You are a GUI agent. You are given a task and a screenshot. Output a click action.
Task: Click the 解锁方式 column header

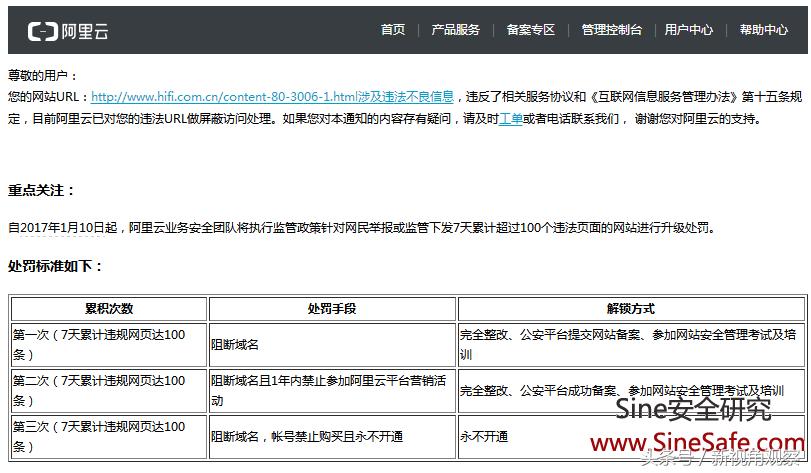(631, 309)
